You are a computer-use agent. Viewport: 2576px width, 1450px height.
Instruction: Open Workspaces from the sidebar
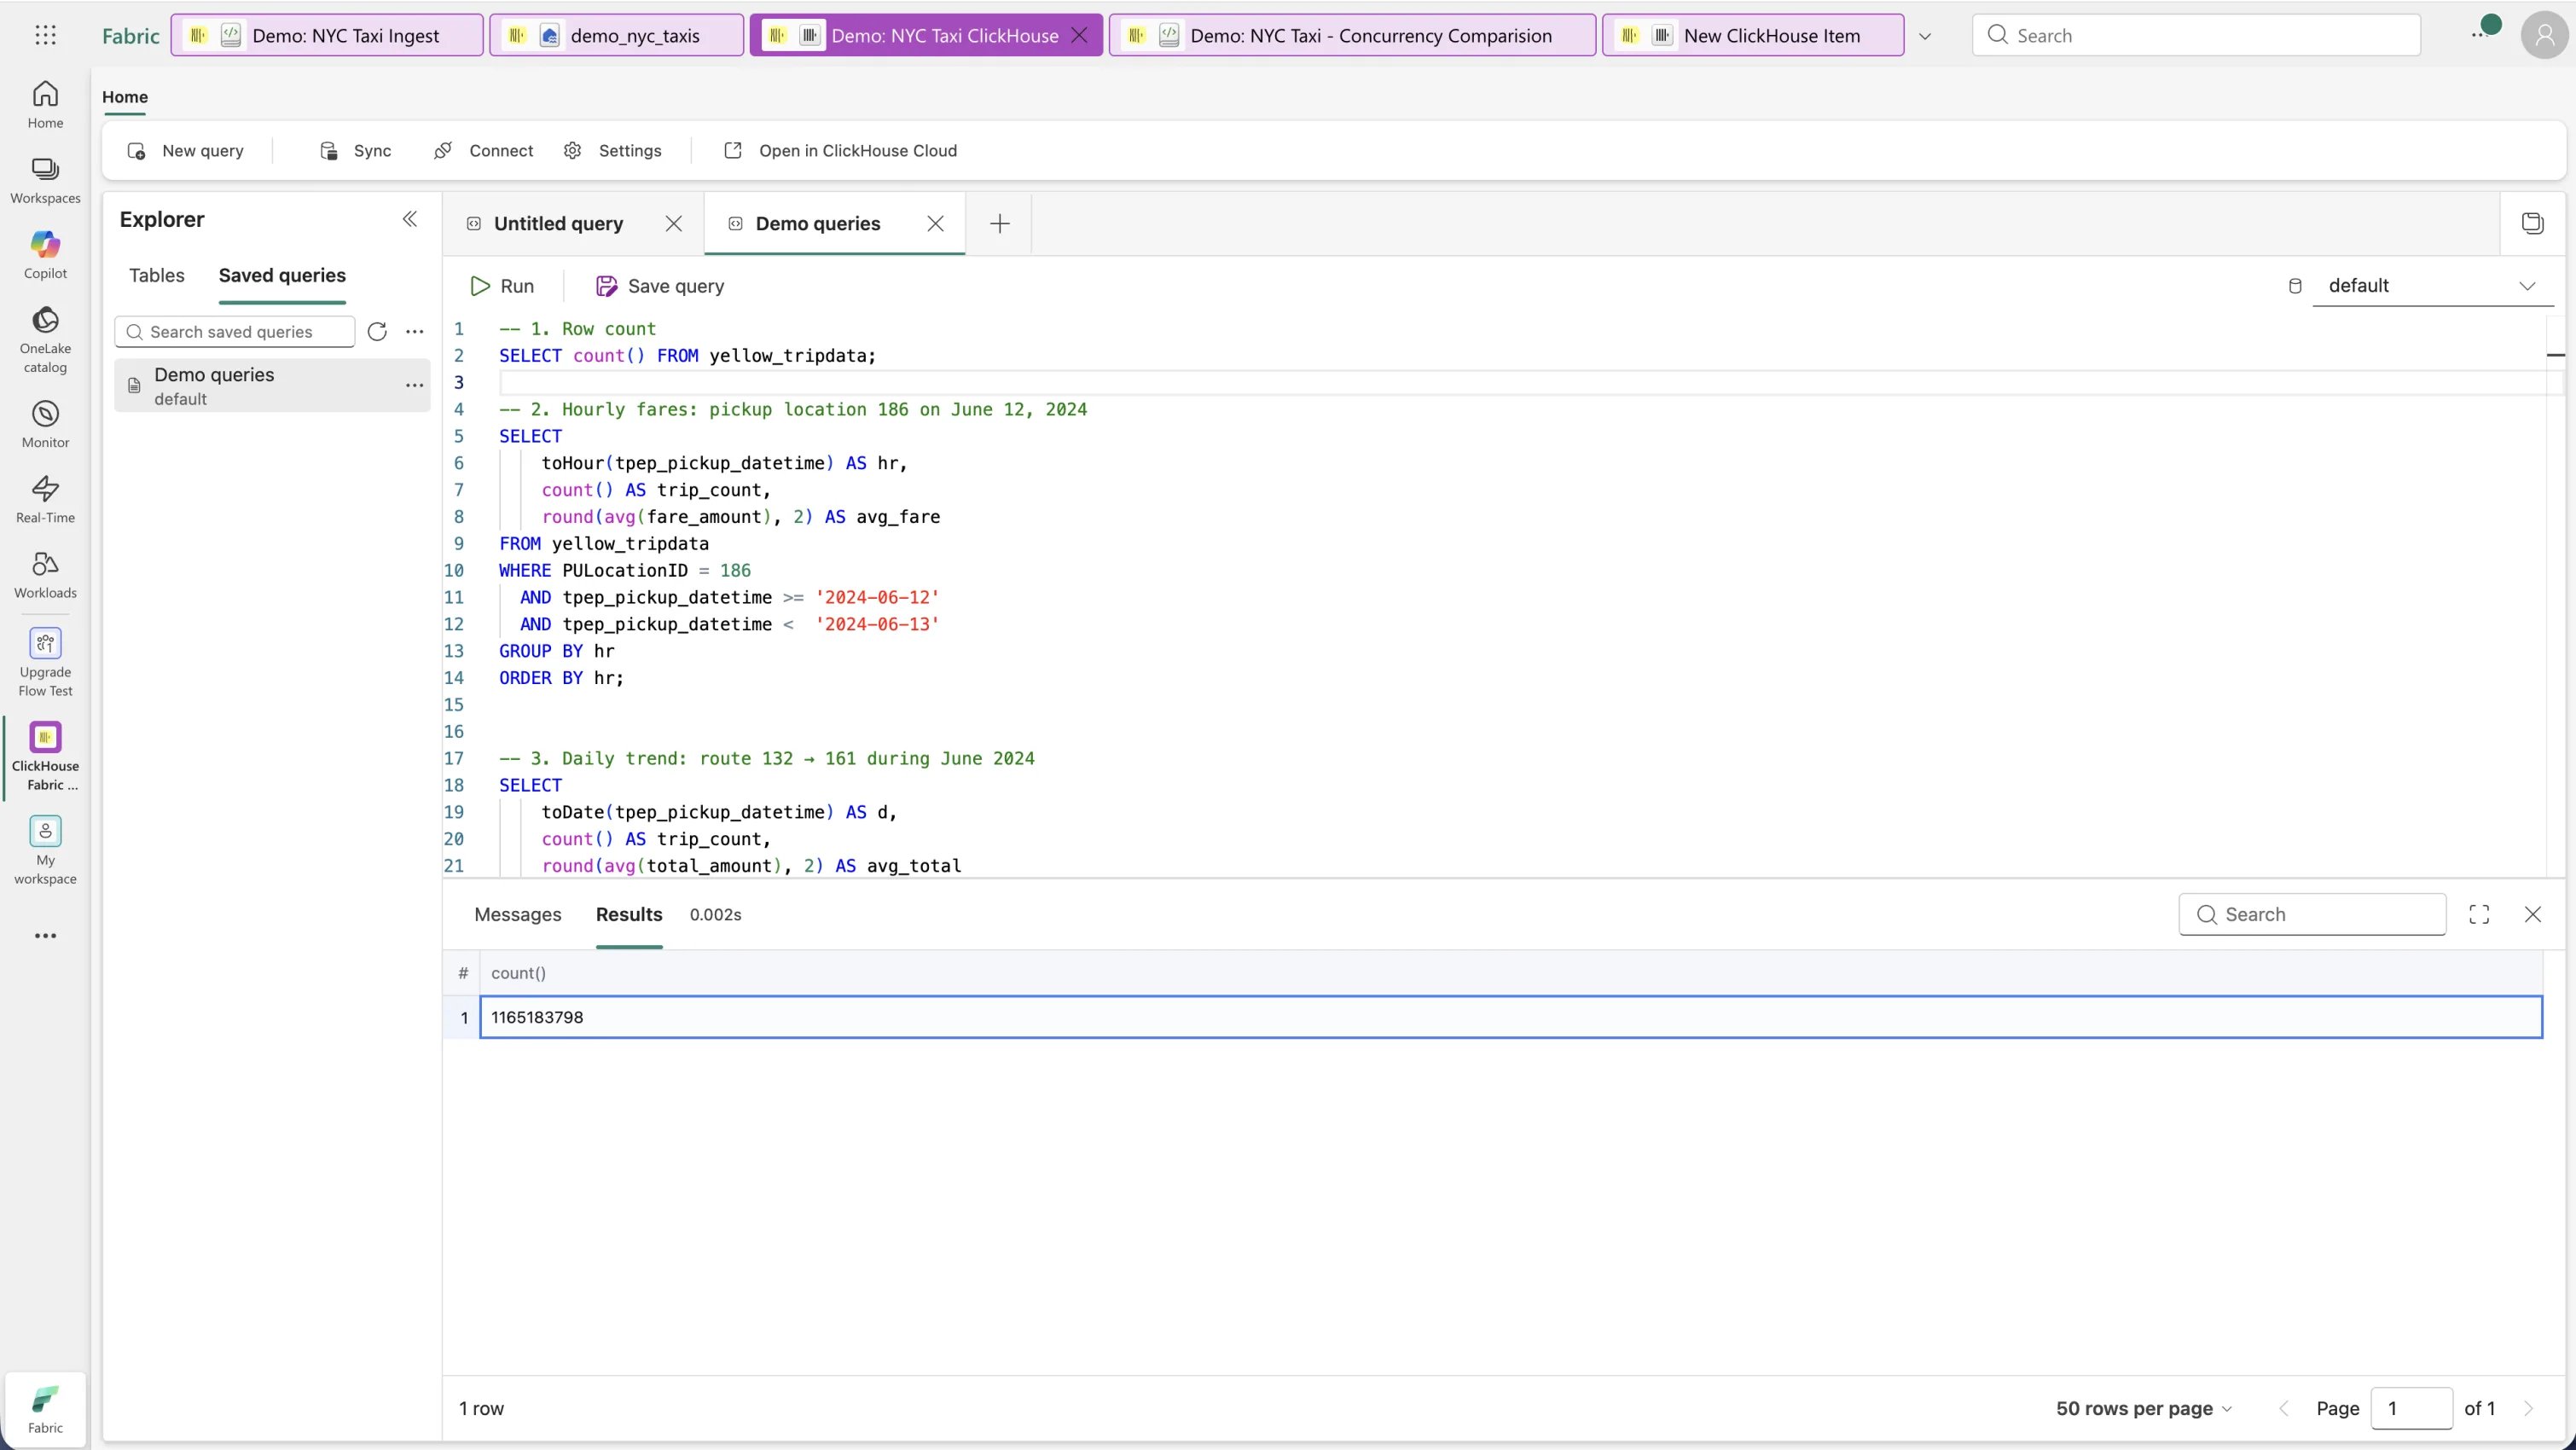point(45,180)
